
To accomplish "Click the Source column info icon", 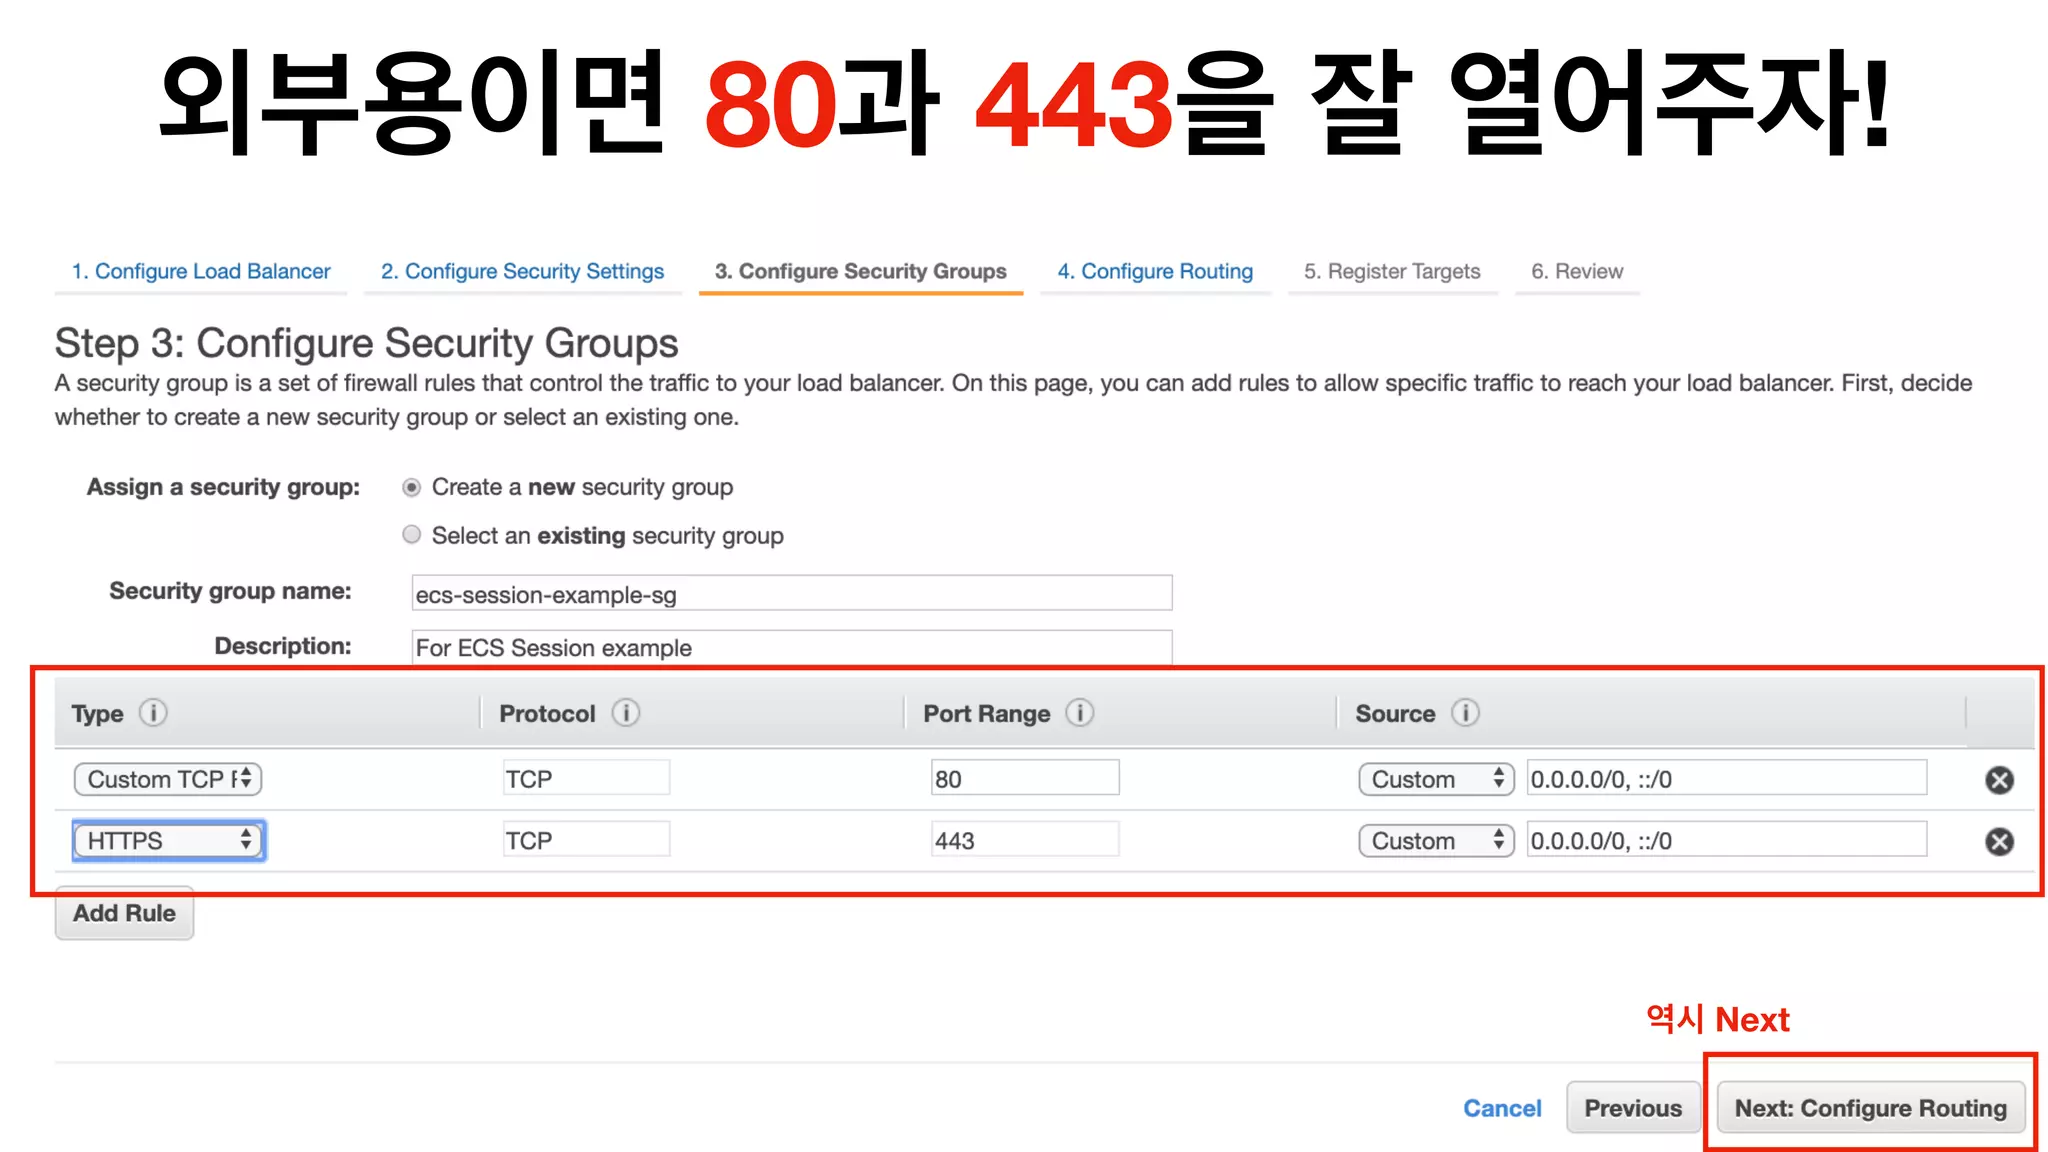I will [1465, 713].
